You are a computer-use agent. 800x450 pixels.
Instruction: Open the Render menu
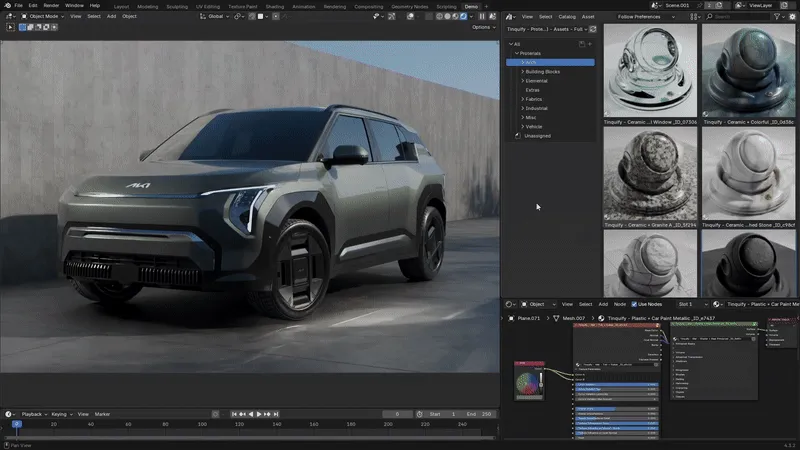tap(51, 6)
